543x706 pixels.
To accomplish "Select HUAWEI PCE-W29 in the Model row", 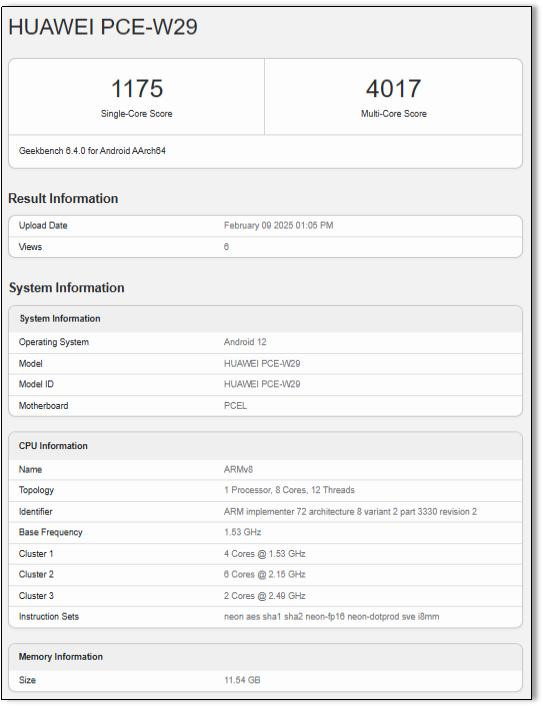I will point(262,363).
